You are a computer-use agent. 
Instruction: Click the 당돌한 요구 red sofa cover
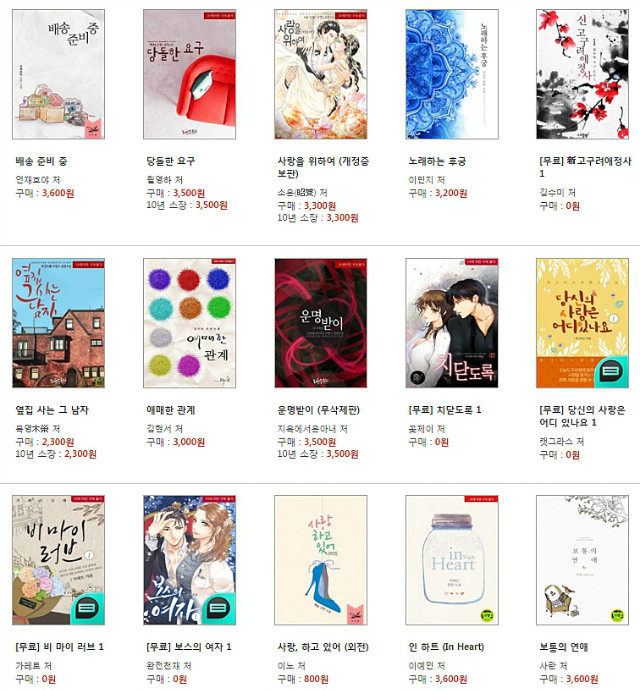pos(189,74)
